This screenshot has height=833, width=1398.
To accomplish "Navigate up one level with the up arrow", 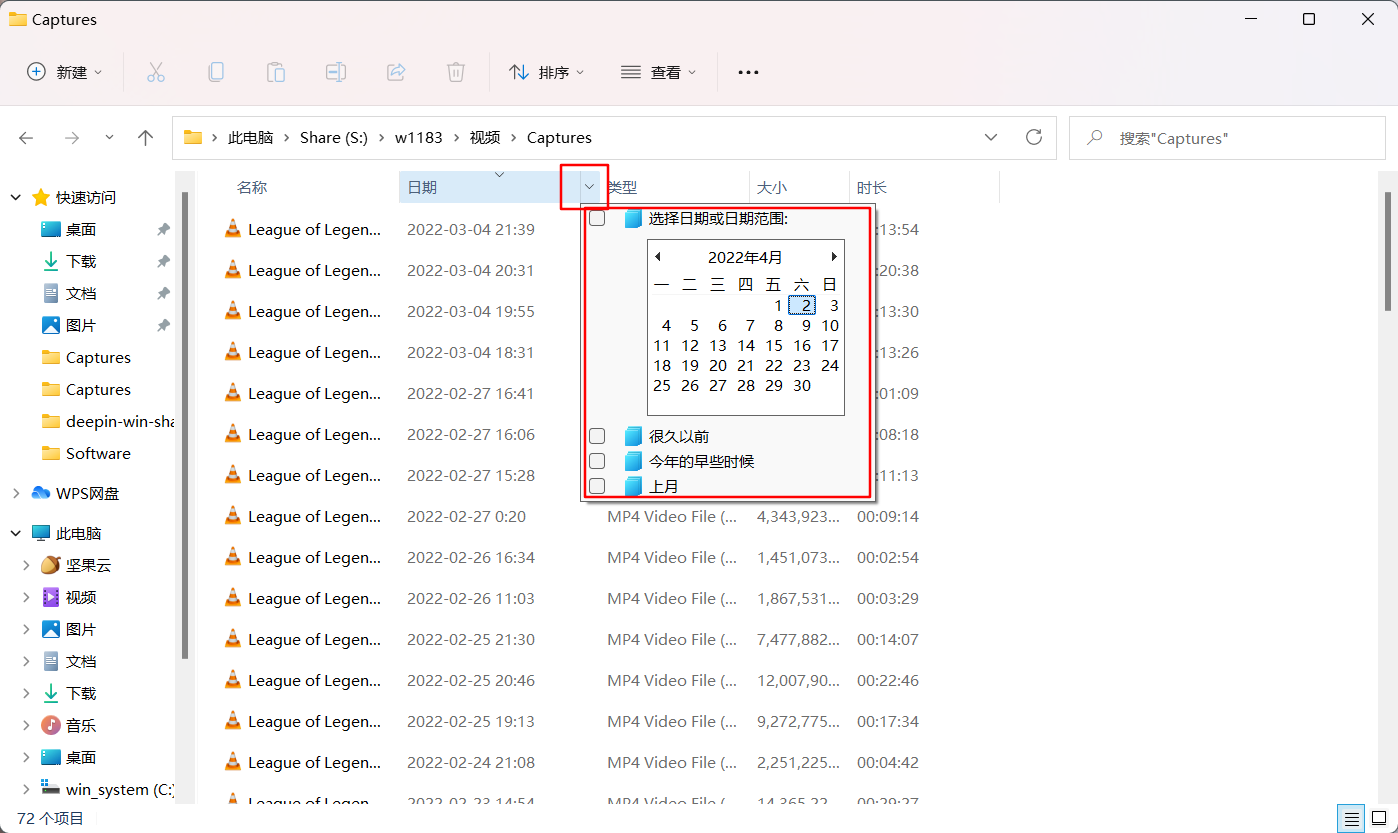I will point(145,137).
